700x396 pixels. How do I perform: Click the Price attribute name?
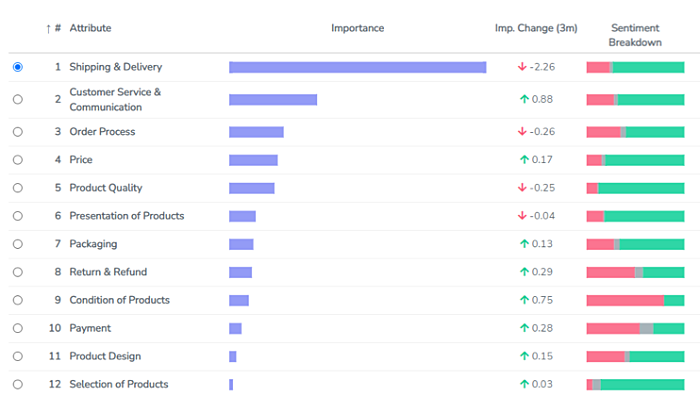pyautogui.click(x=81, y=160)
